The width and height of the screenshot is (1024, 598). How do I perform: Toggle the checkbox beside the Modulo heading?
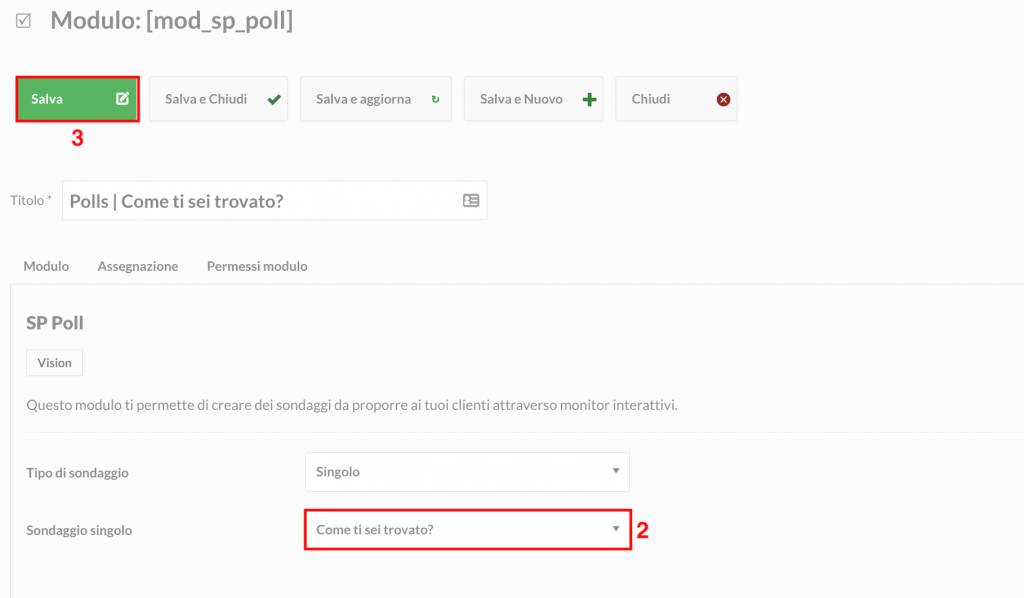point(24,21)
